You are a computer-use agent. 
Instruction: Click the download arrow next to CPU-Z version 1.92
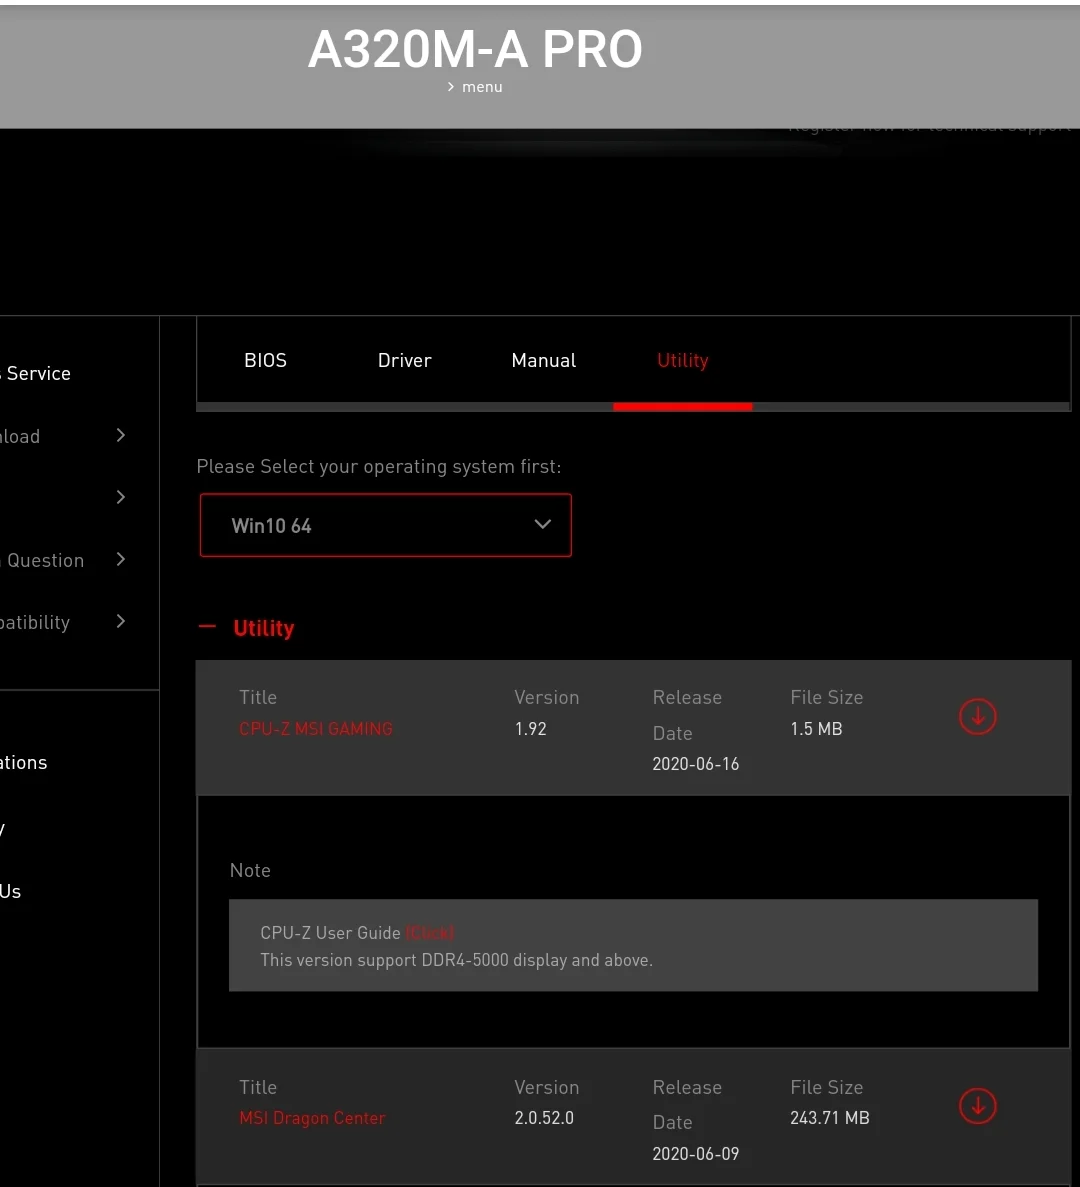pyautogui.click(x=977, y=716)
